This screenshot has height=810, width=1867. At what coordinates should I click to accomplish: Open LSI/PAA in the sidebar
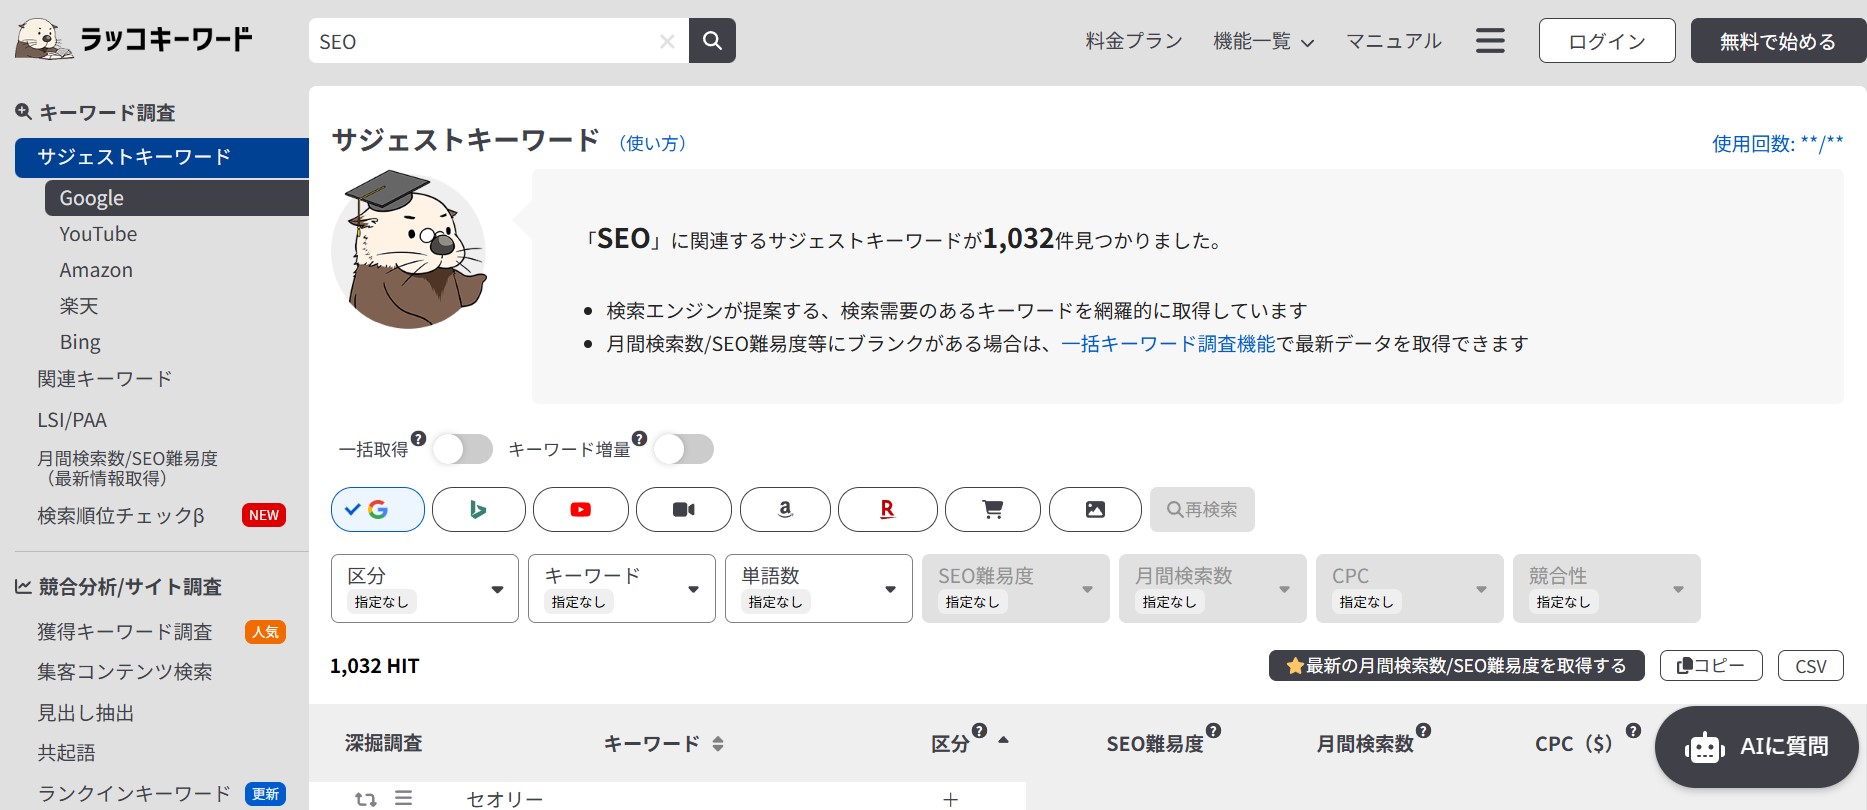pyautogui.click(x=72, y=420)
